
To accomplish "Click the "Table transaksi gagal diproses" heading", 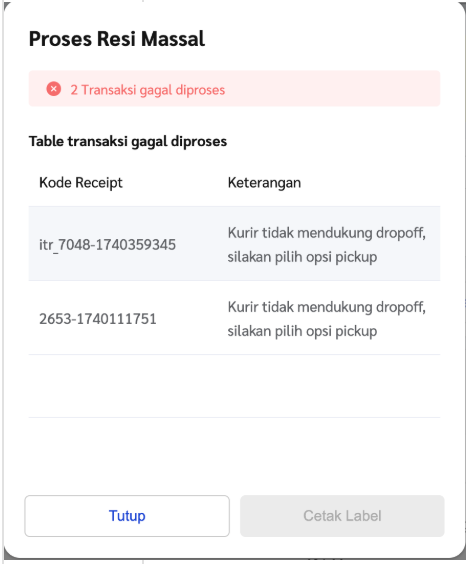I will [128, 141].
